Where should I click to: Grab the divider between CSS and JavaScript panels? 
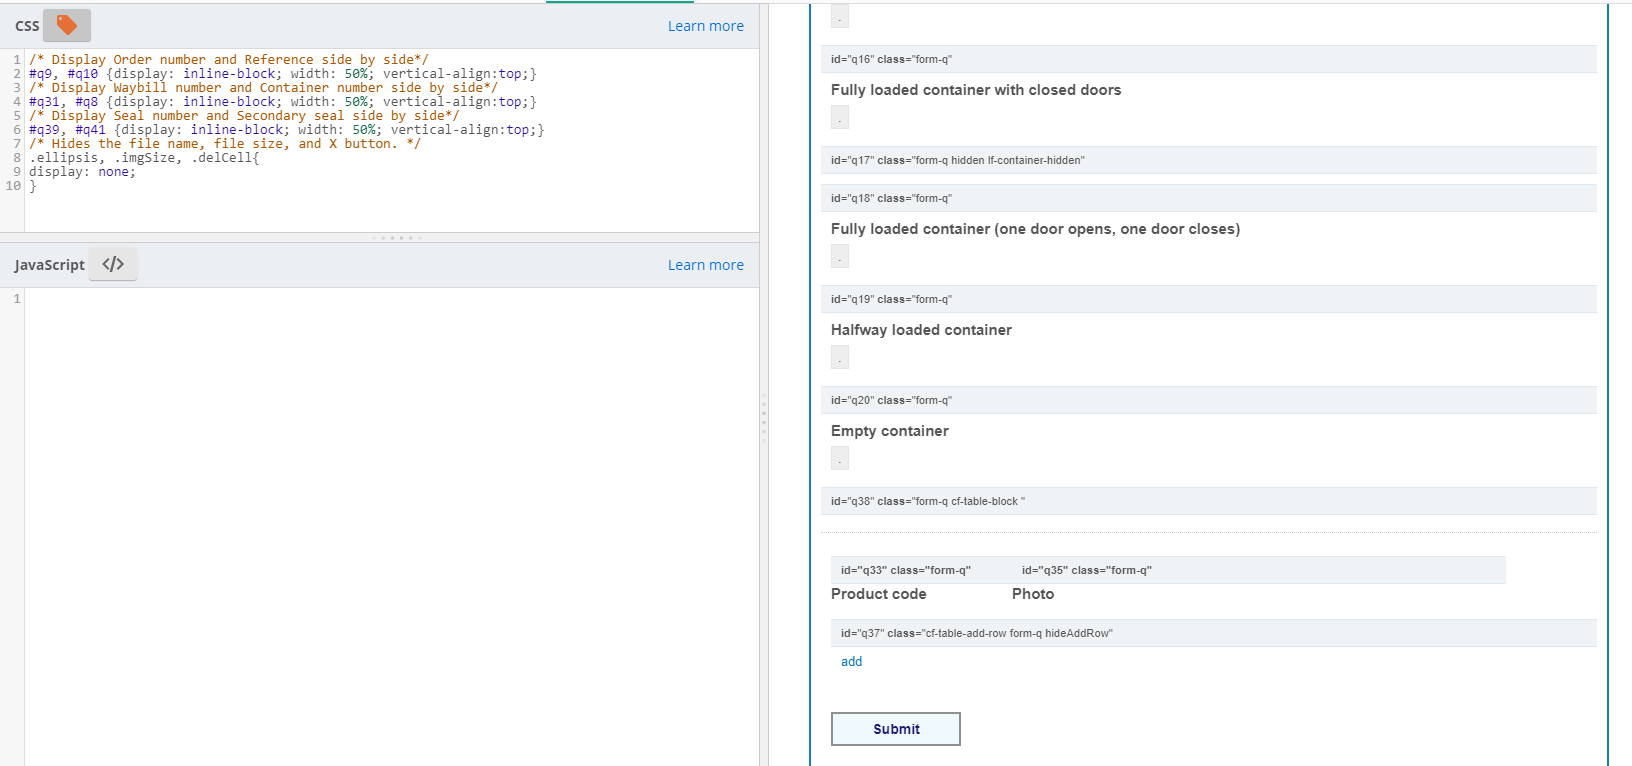397,238
